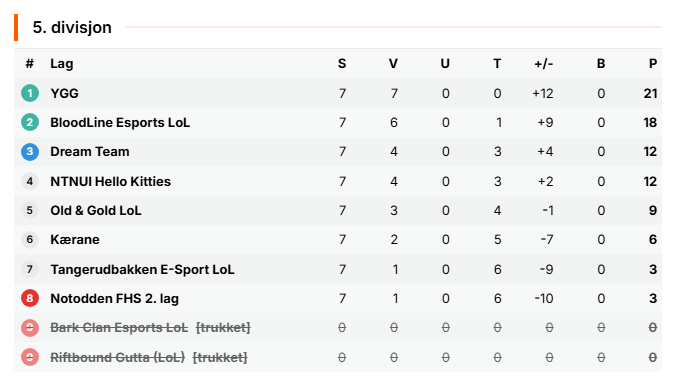Click the P points column header
This screenshot has width=687, height=390.
[x=653, y=64]
